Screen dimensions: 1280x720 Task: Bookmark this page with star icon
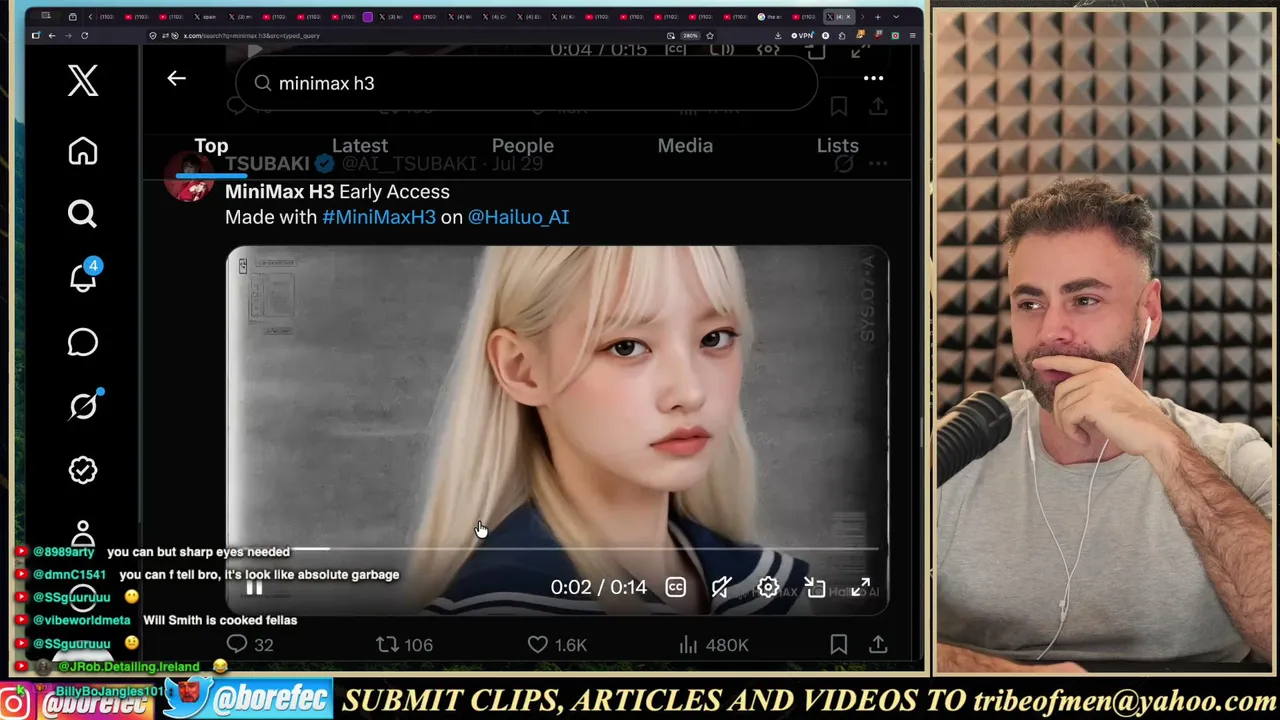coord(710,36)
